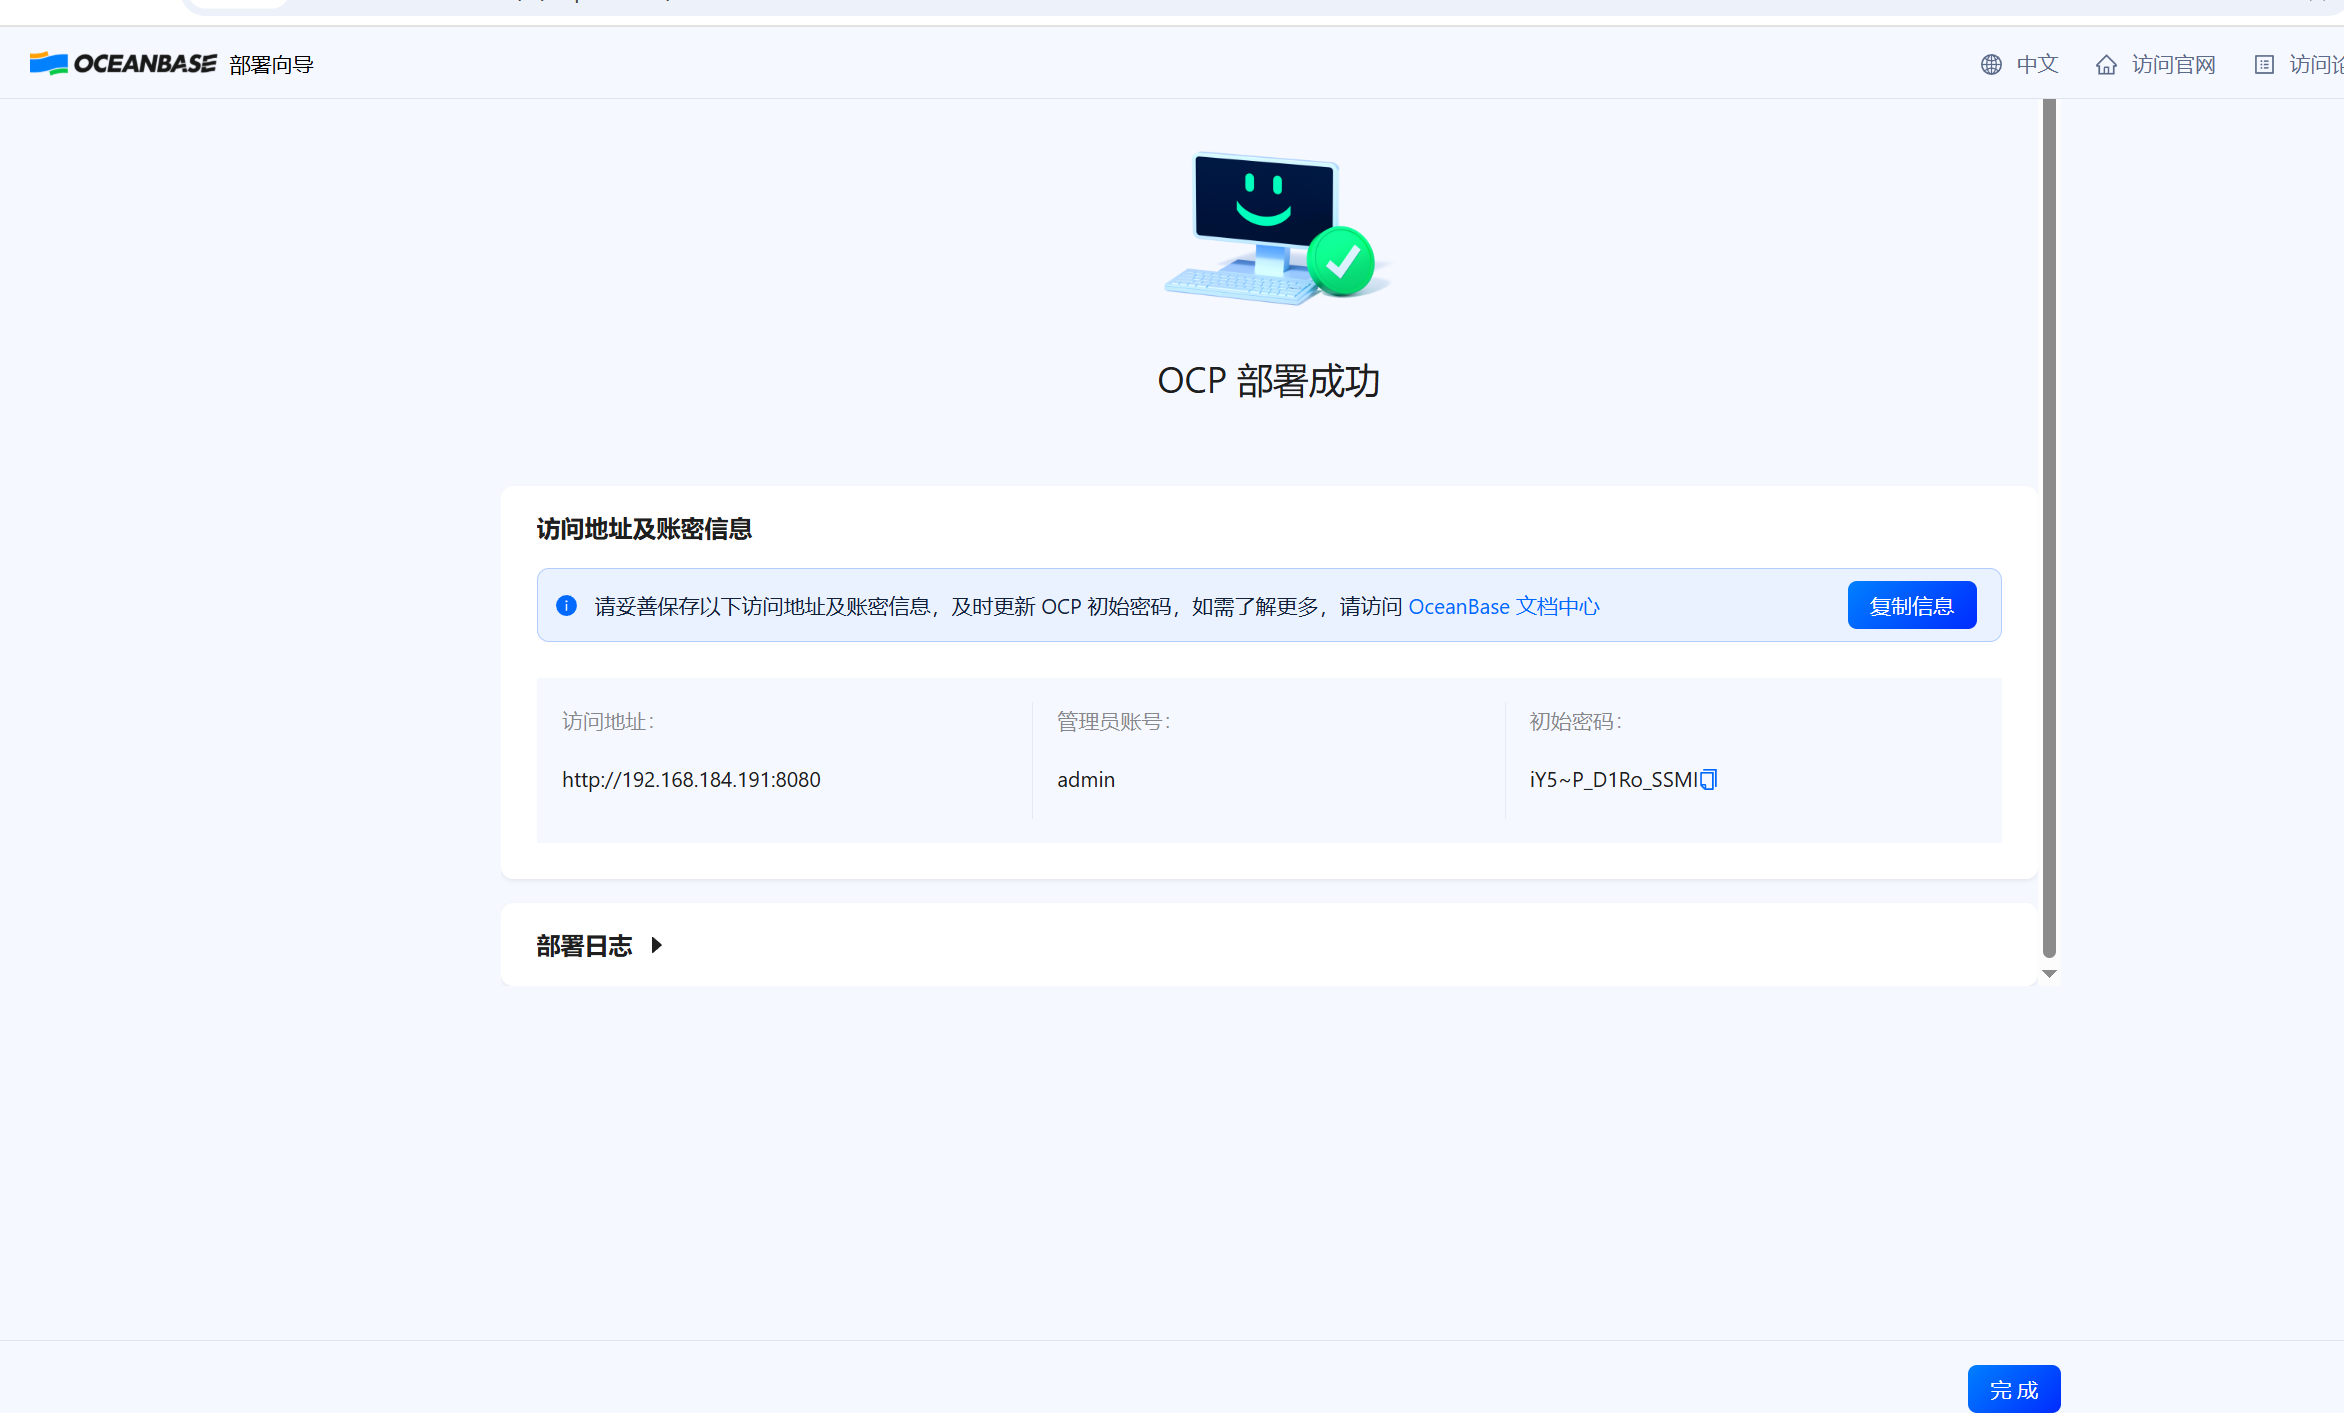Screen dimensions: 2344x1413
Task: Click the 部署向导 title in the header
Action: tap(270, 62)
